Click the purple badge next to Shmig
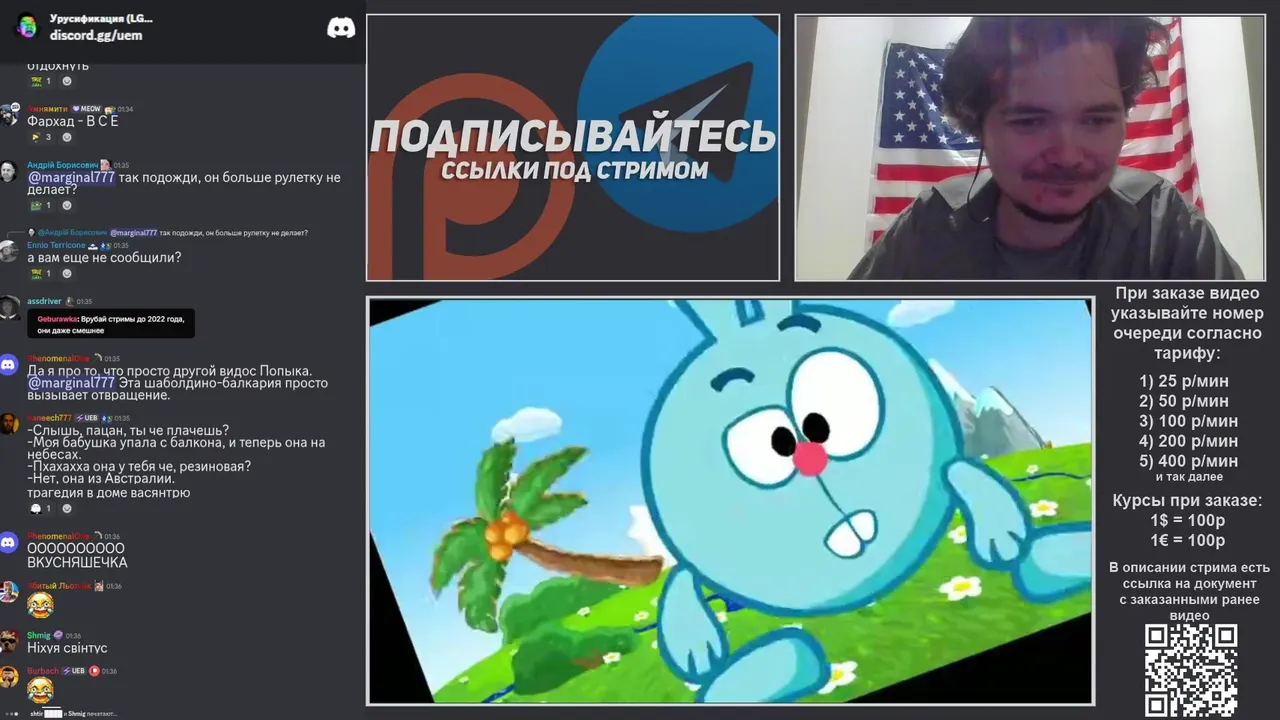1280x720 pixels. (58, 635)
